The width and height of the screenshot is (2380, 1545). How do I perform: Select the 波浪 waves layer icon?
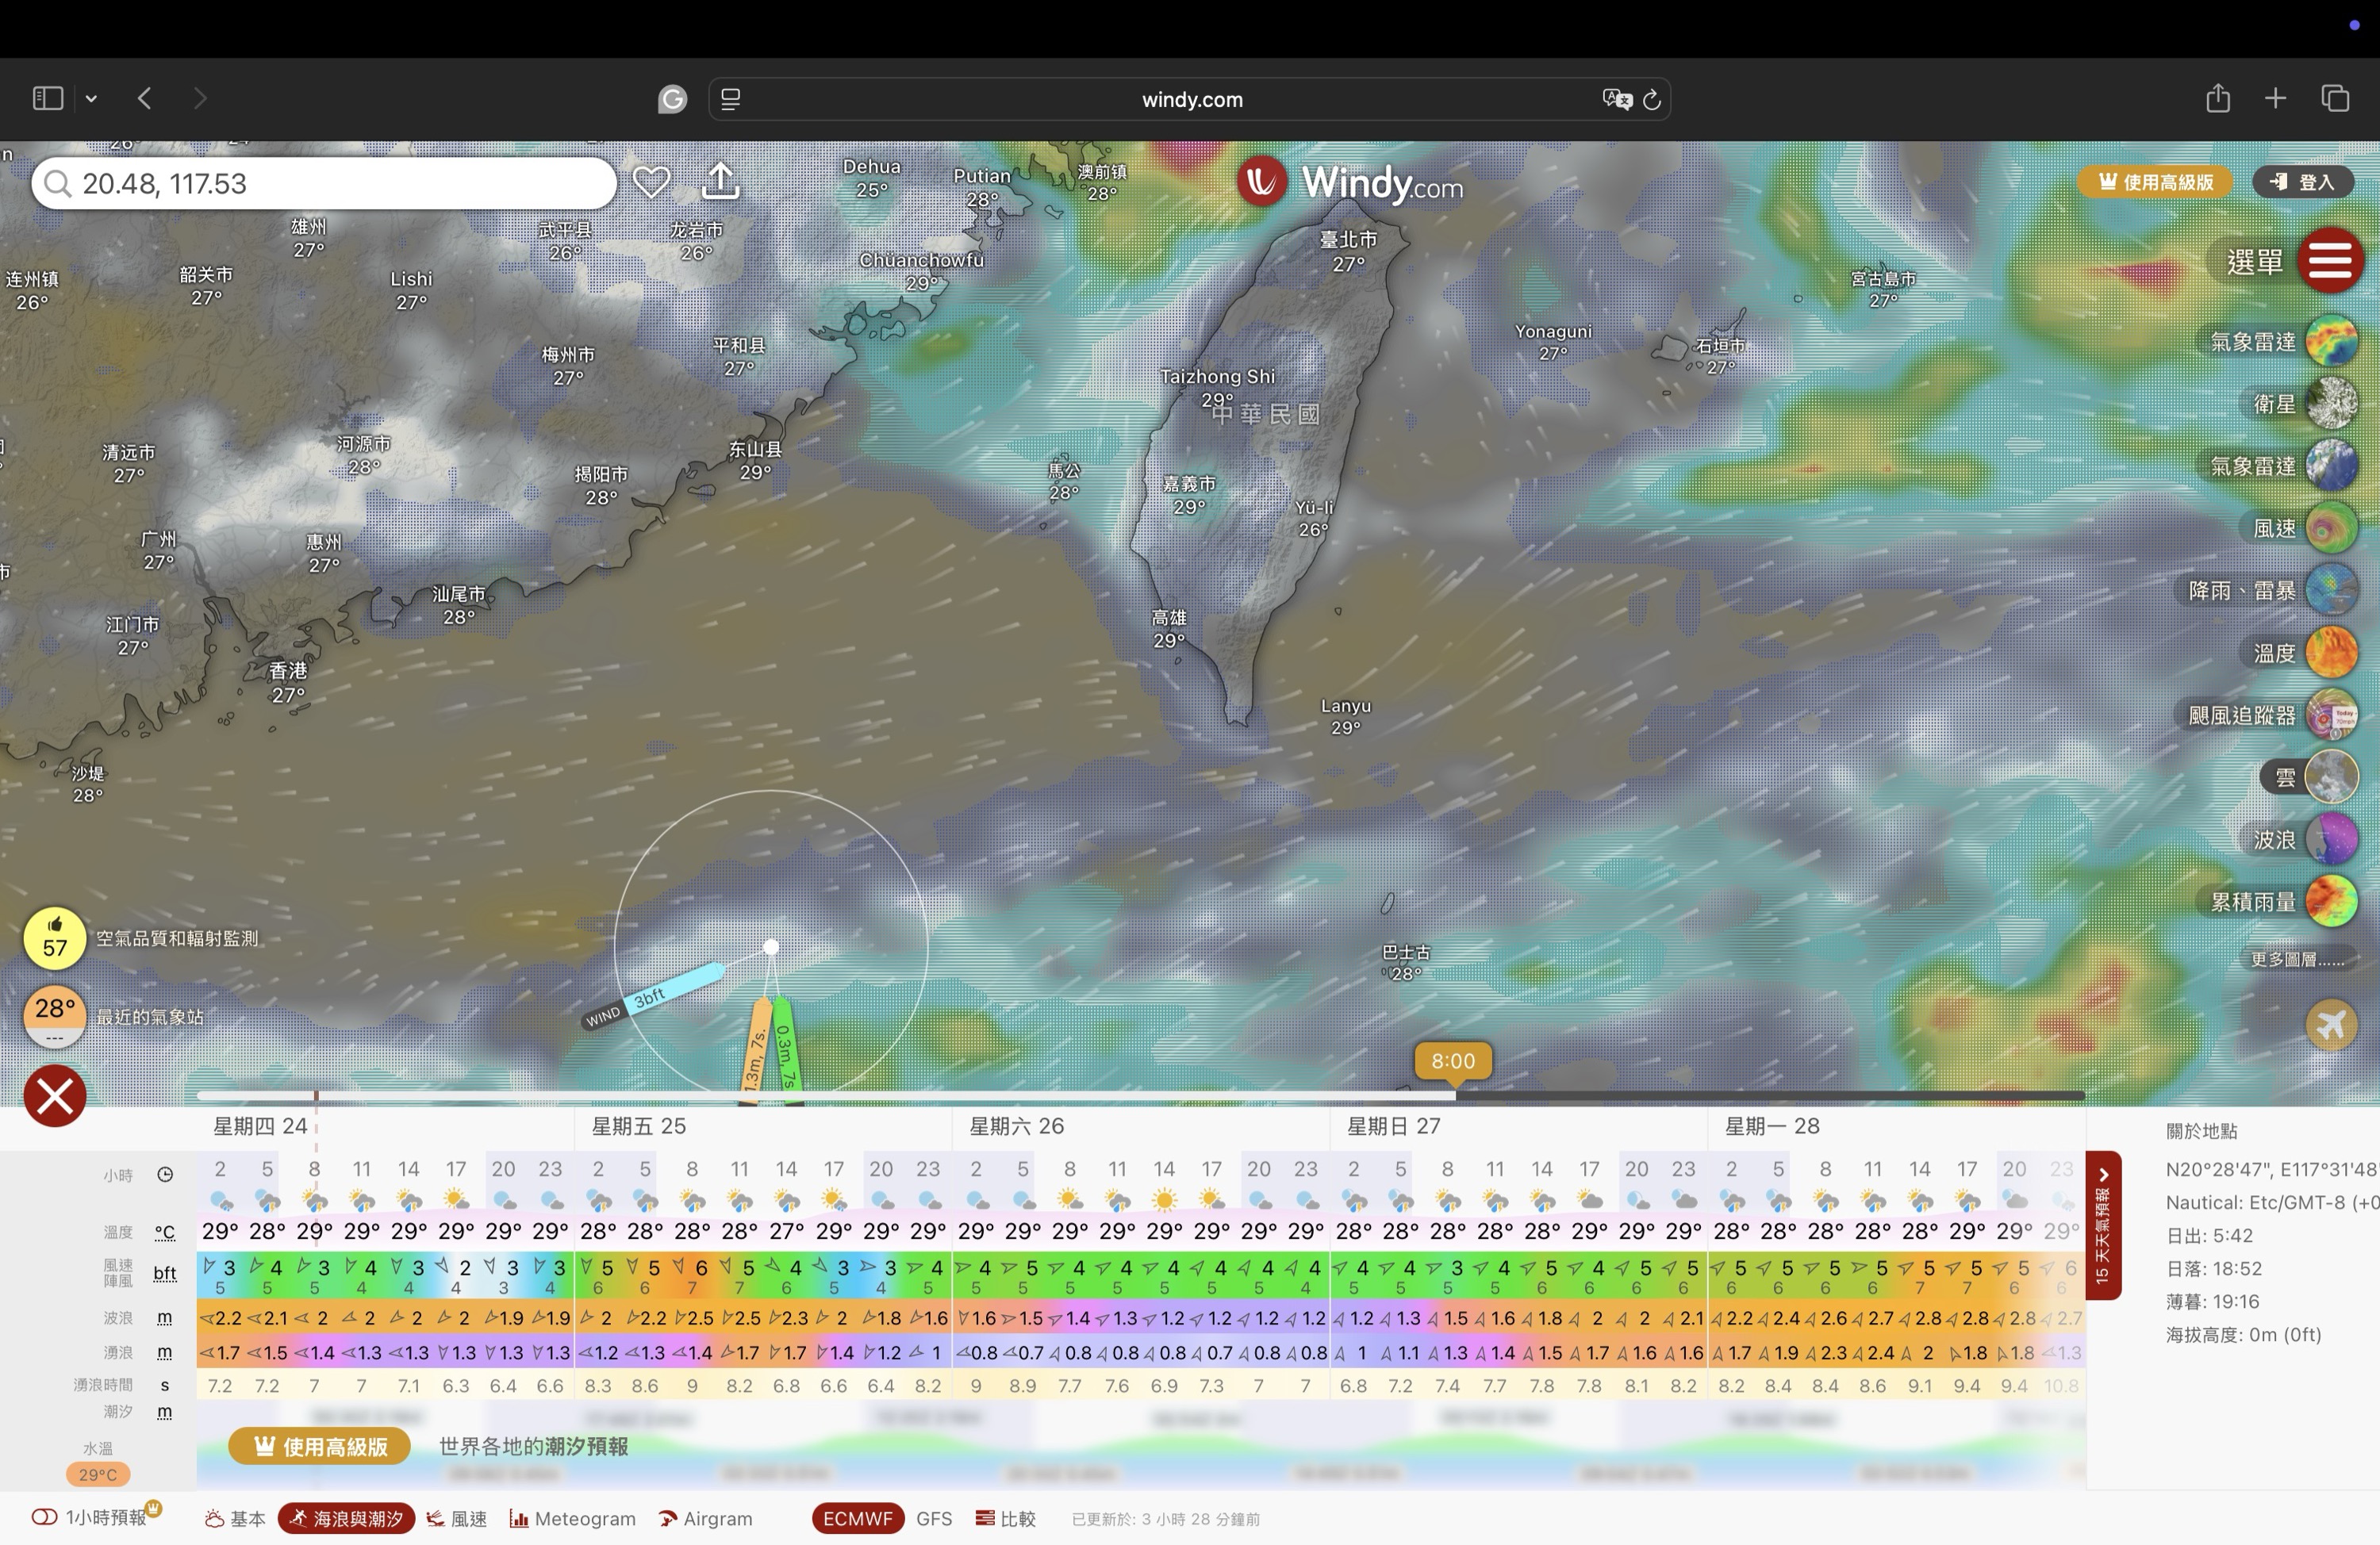tap(2331, 839)
